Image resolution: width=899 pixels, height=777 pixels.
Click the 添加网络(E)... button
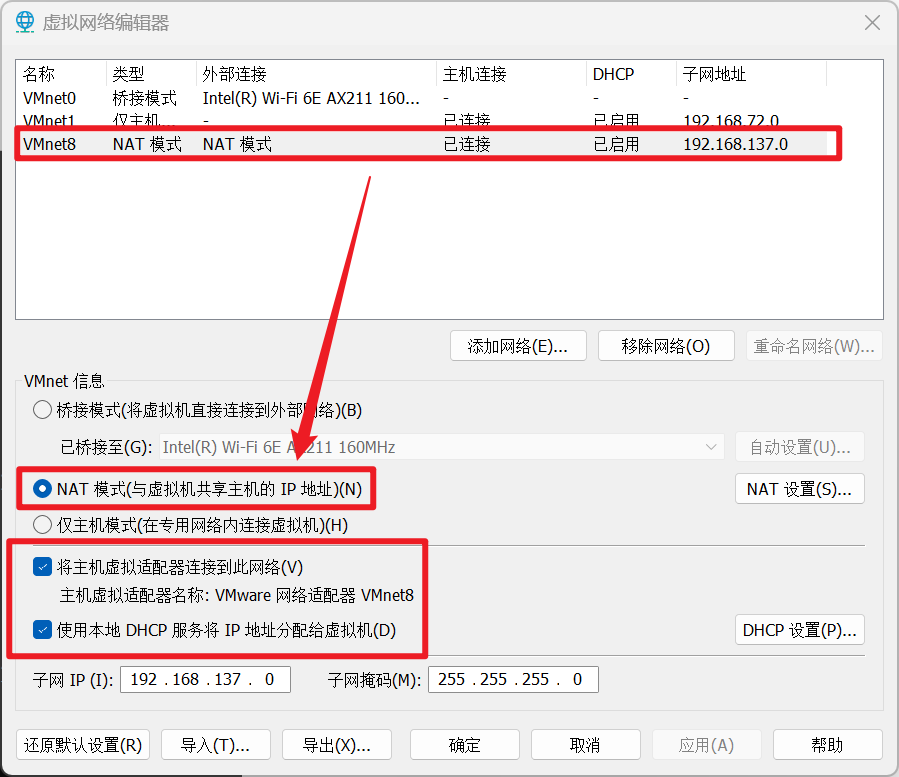pos(518,346)
